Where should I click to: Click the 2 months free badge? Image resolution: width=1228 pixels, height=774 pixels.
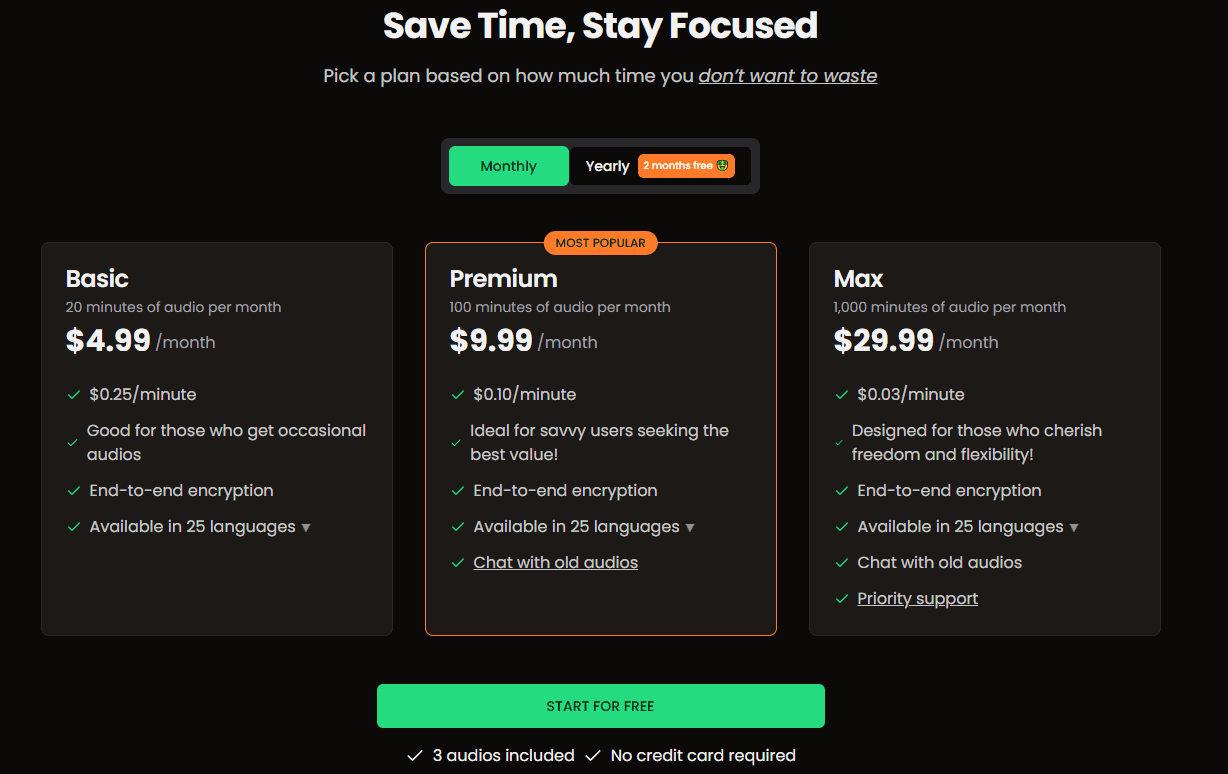[686, 166]
